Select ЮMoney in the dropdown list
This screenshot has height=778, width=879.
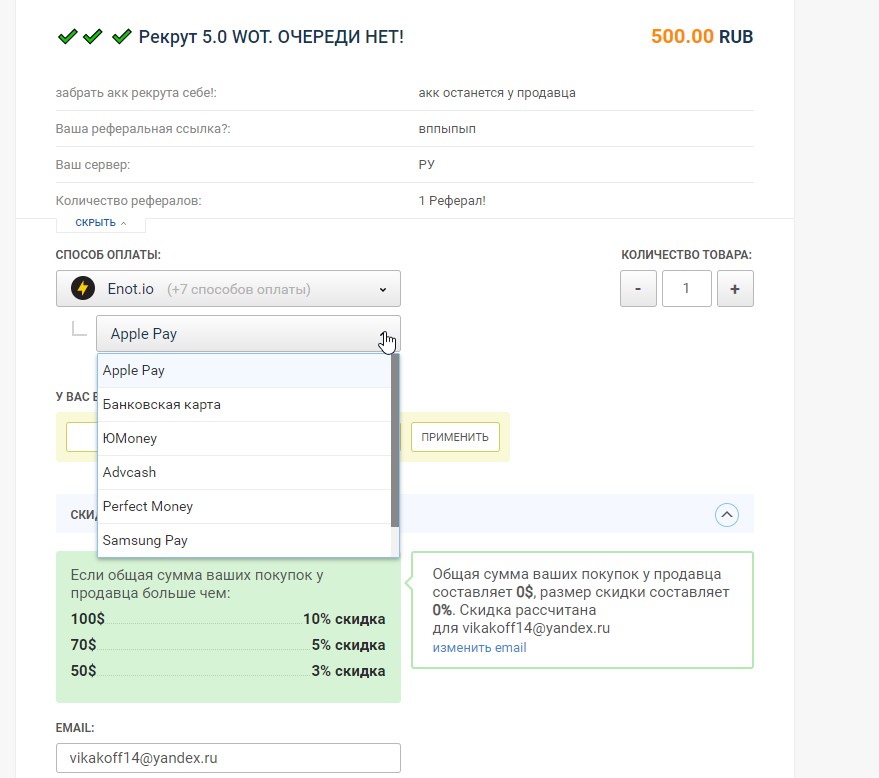coord(130,438)
